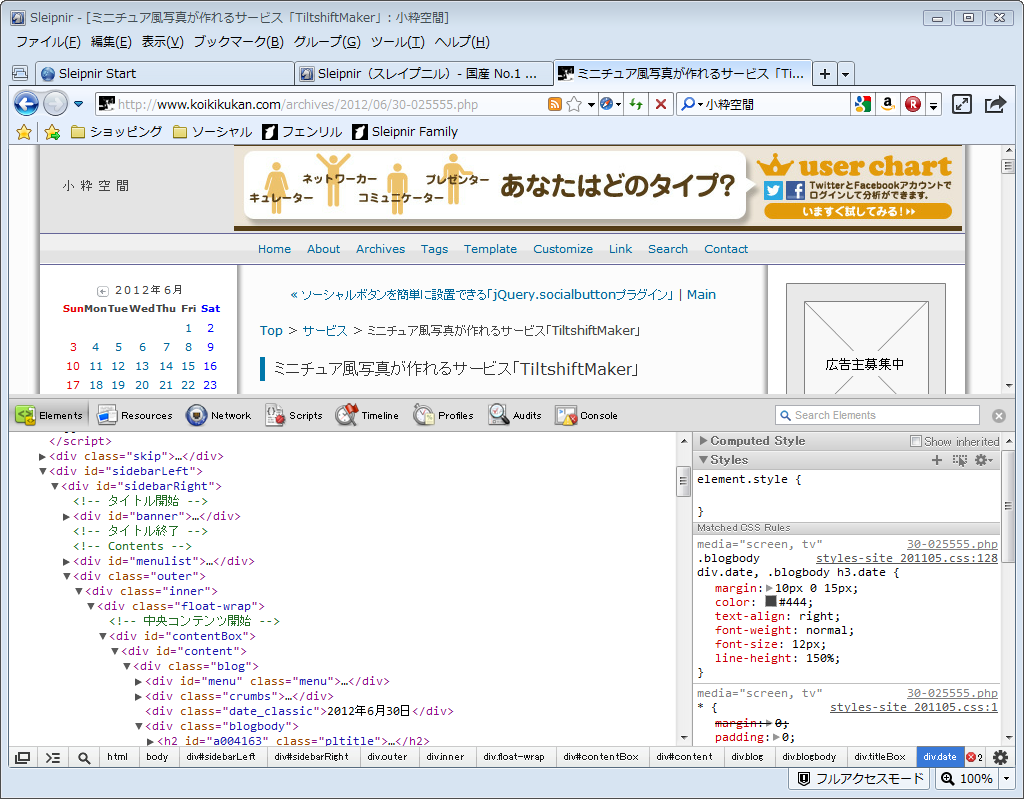Open the search engine magnifier dropdown
The height and width of the screenshot is (799, 1024).
692,104
